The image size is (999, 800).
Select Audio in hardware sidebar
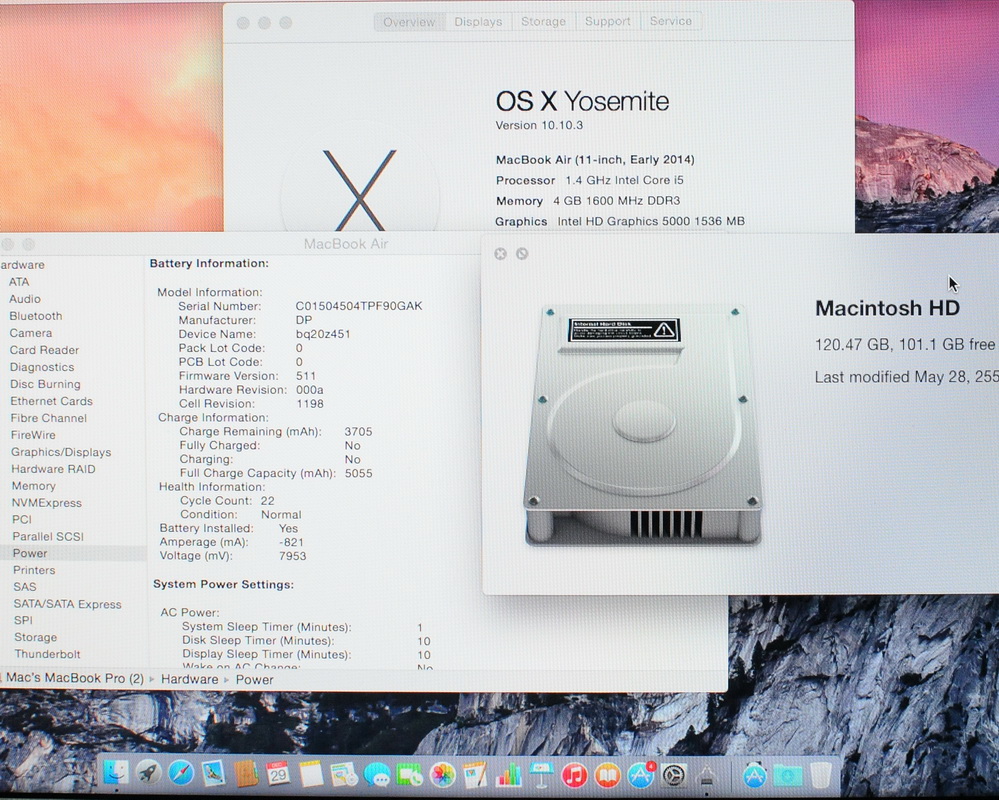click(x=25, y=299)
